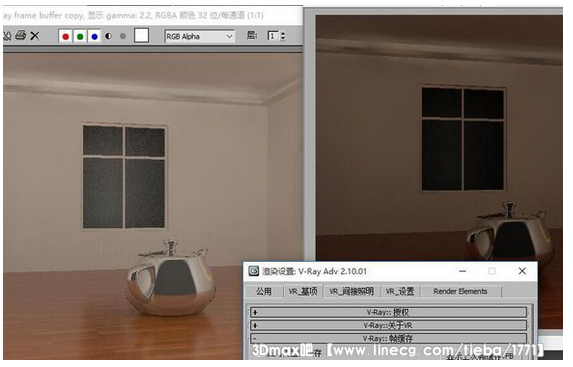573x367 pixels.
Task: Switch to the VR_间接照明 tab
Action: click(352, 291)
